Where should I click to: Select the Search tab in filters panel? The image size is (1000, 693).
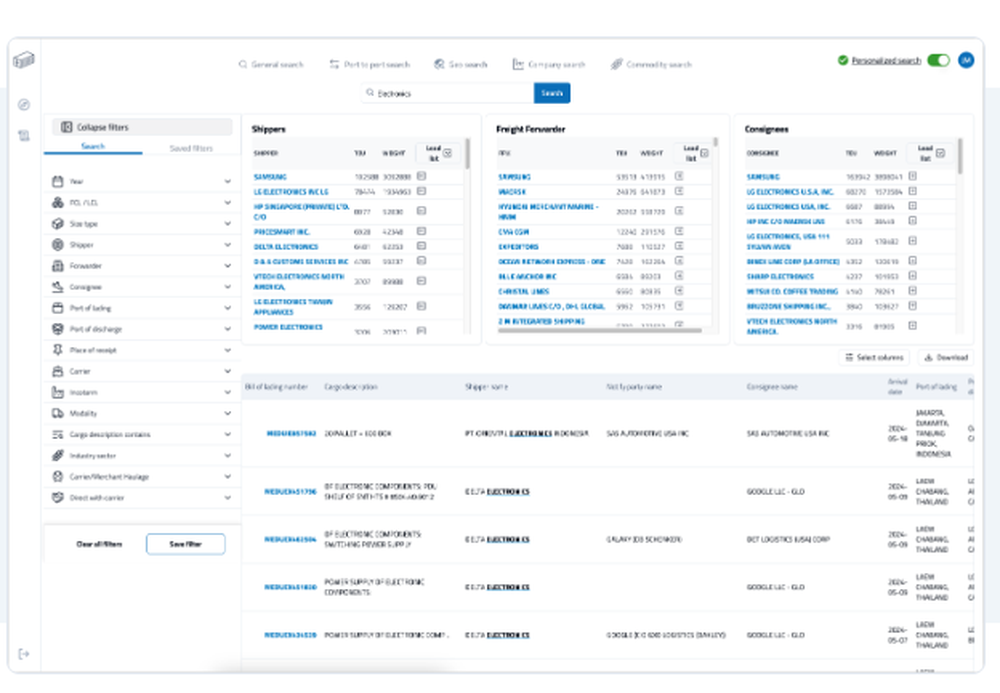pyautogui.click(x=93, y=147)
